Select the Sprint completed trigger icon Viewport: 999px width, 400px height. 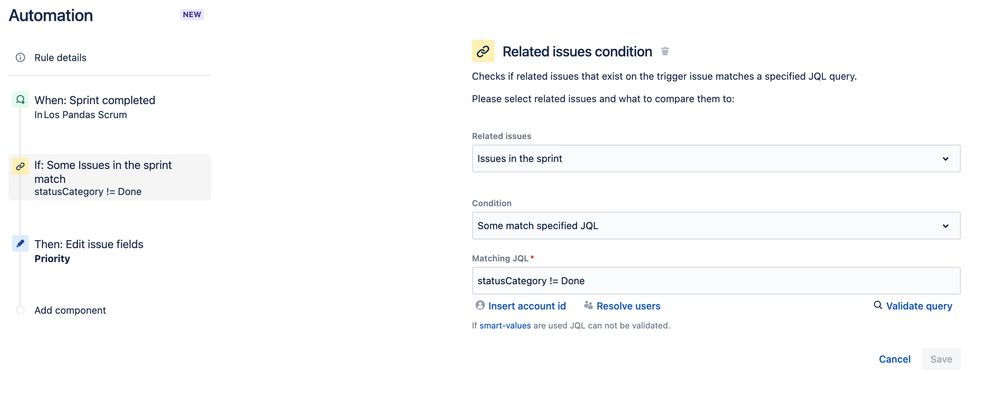pos(20,100)
